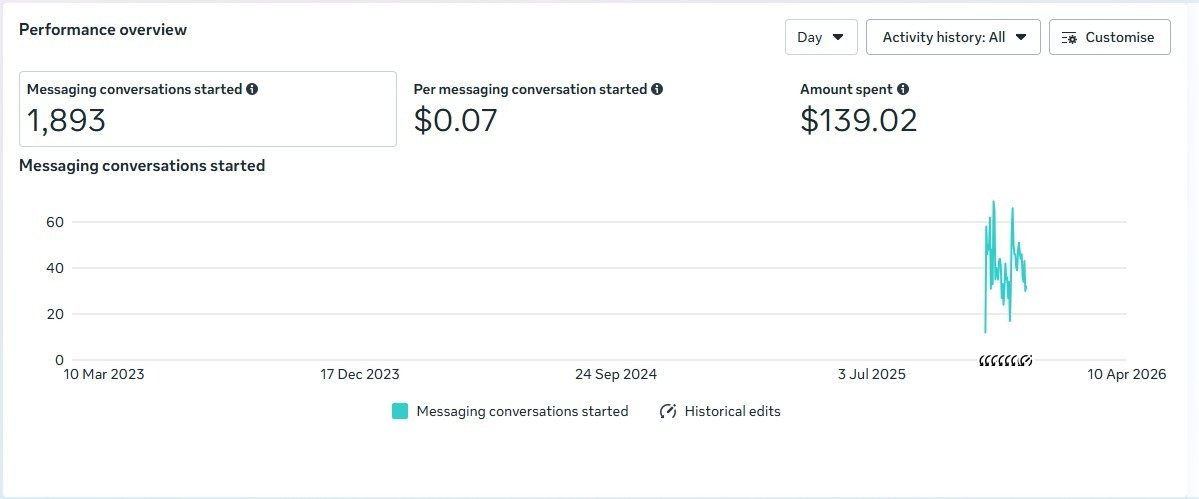Click the 24 Sep 2024 axis date
Viewport: 1199px width, 499px height.
tap(616, 374)
